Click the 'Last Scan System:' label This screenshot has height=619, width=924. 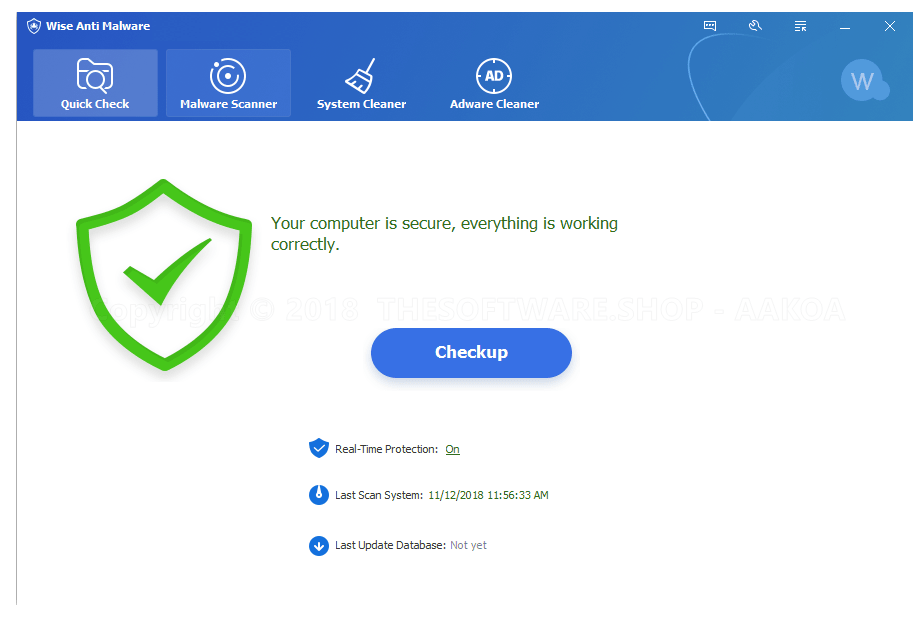tap(379, 495)
